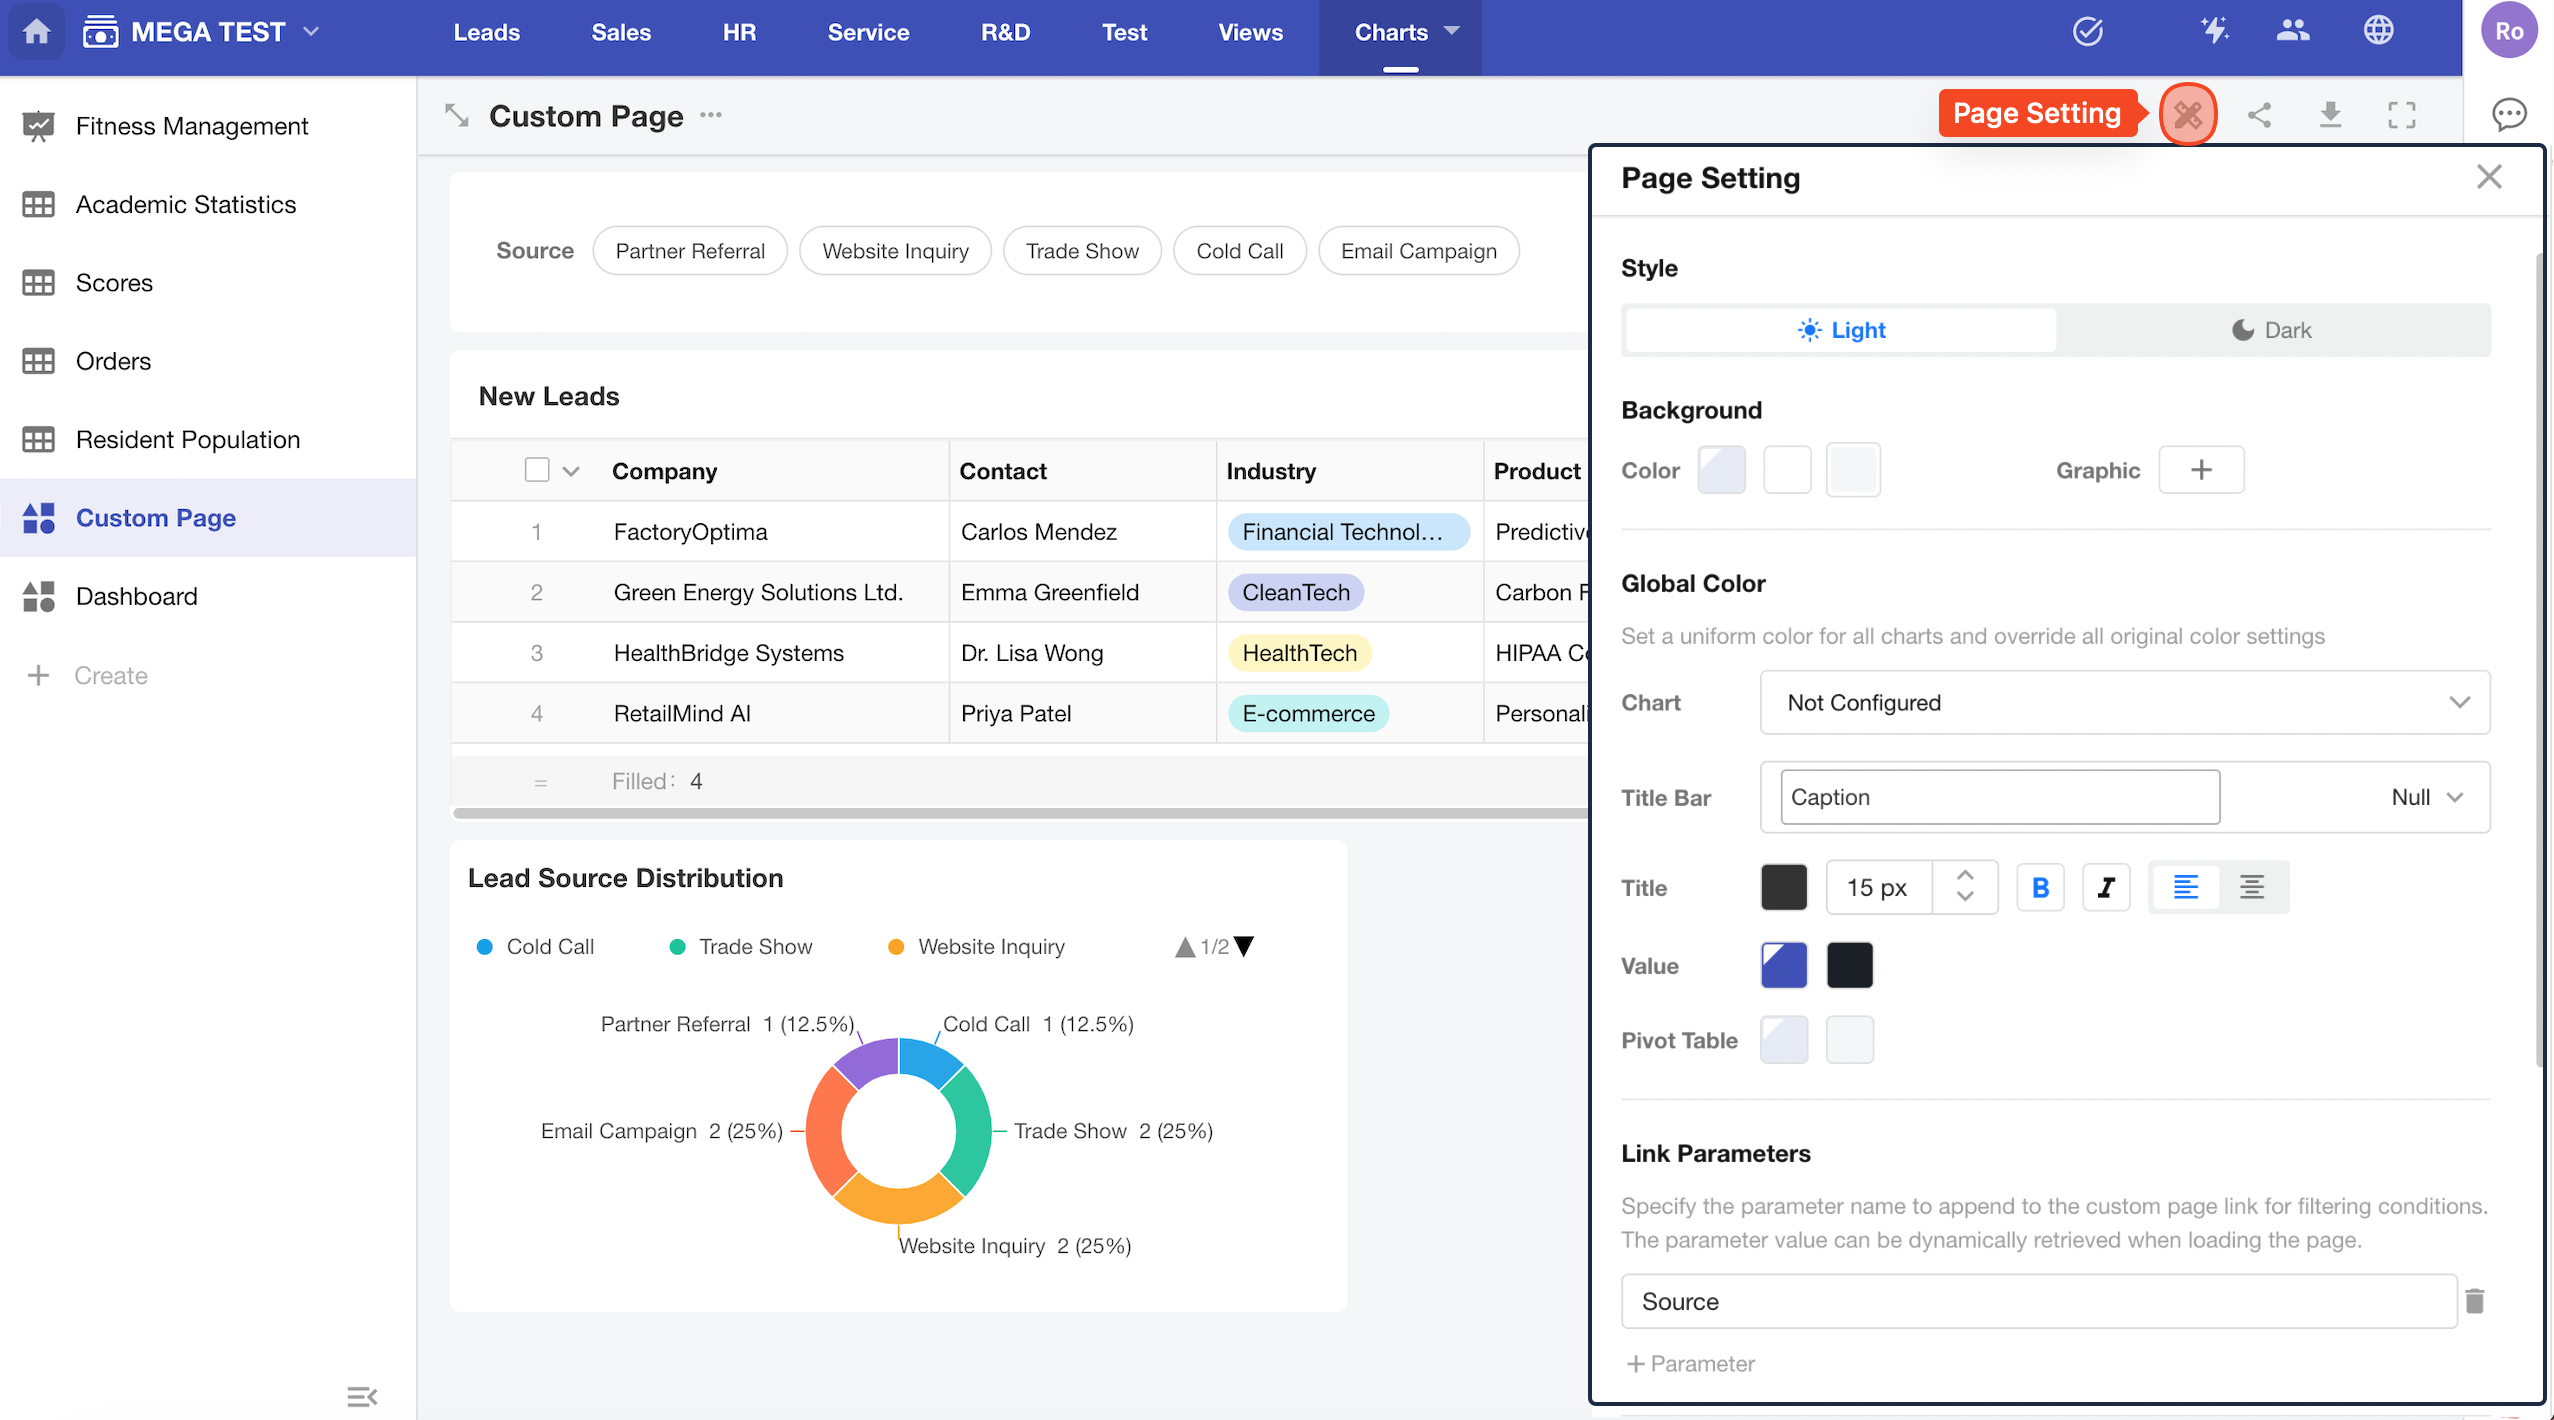Switch page style to Dark

(2272, 330)
